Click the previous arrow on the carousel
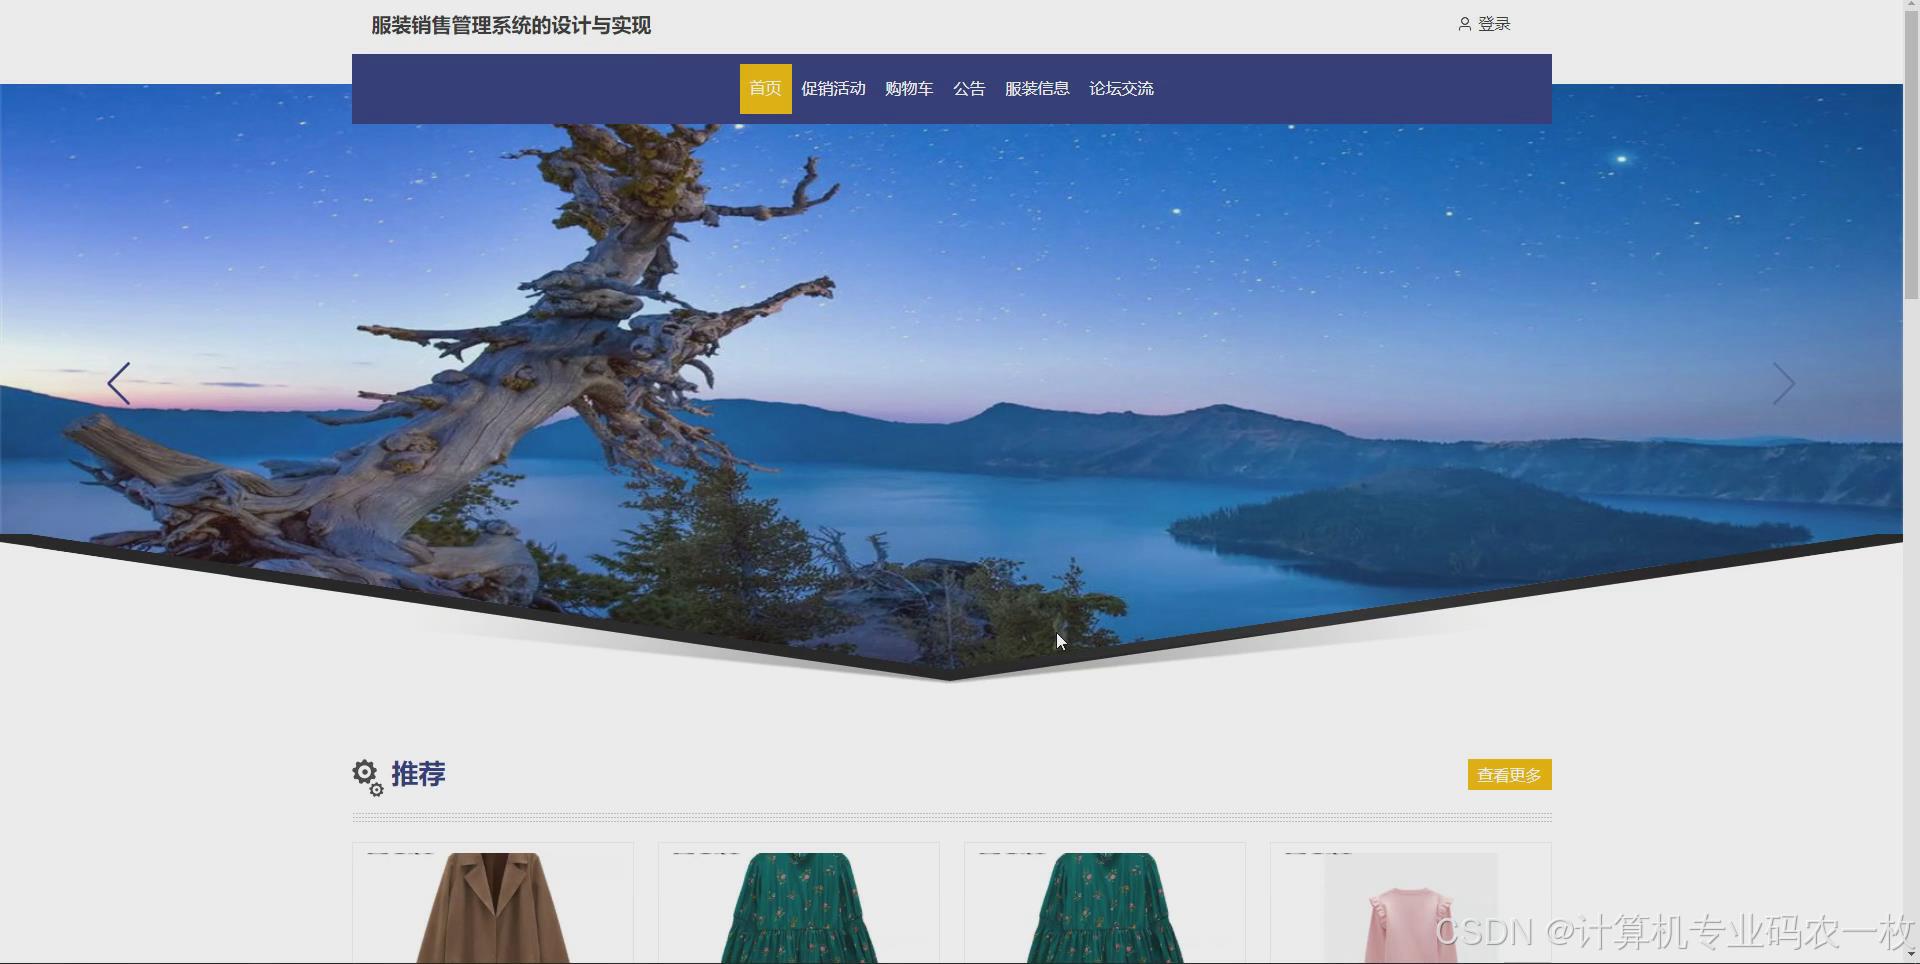Image resolution: width=1920 pixels, height=964 pixels. coord(119,383)
